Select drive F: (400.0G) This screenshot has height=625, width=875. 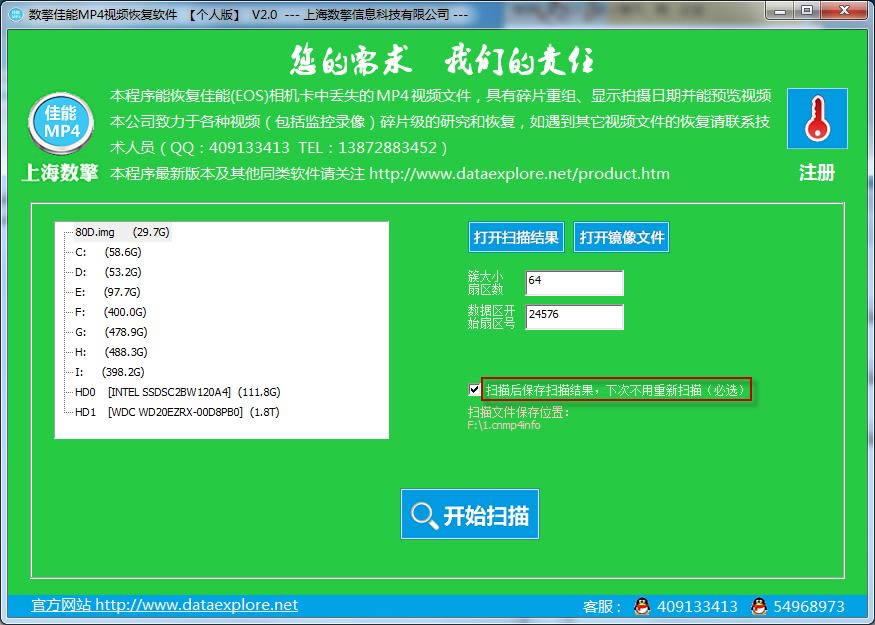click(x=110, y=312)
